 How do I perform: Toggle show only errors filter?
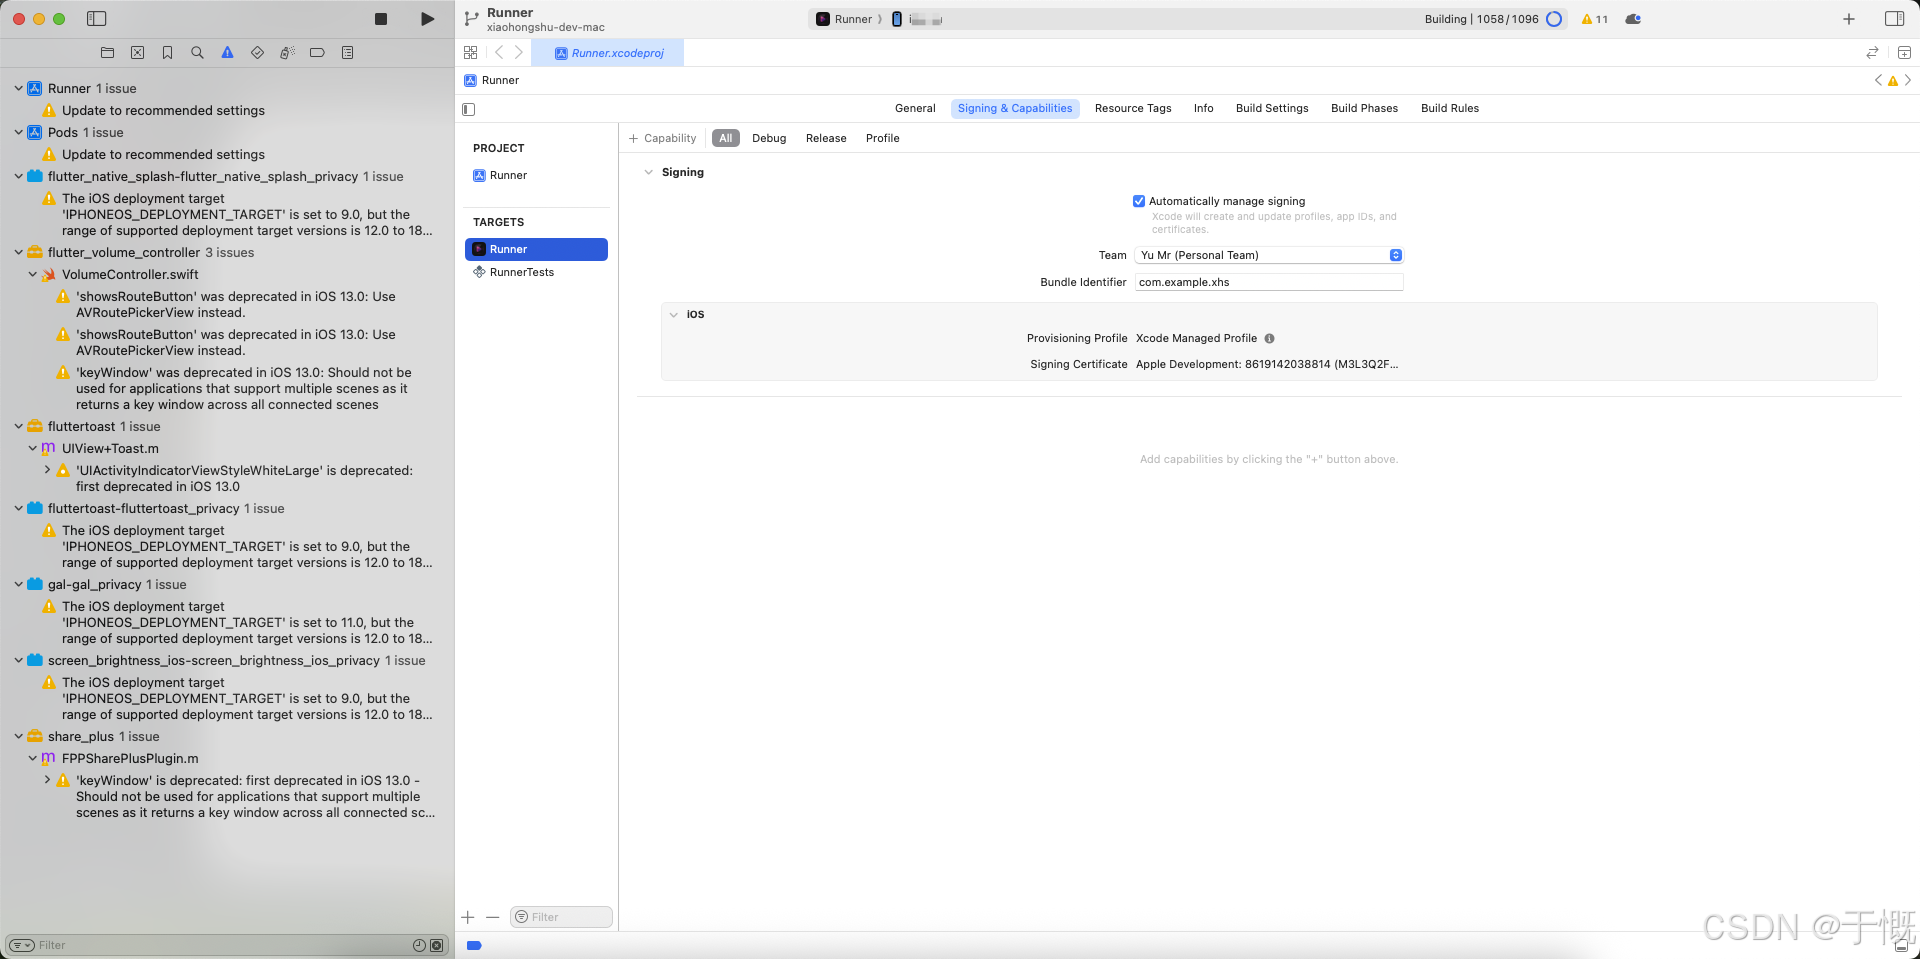pyautogui.click(x=436, y=945)
